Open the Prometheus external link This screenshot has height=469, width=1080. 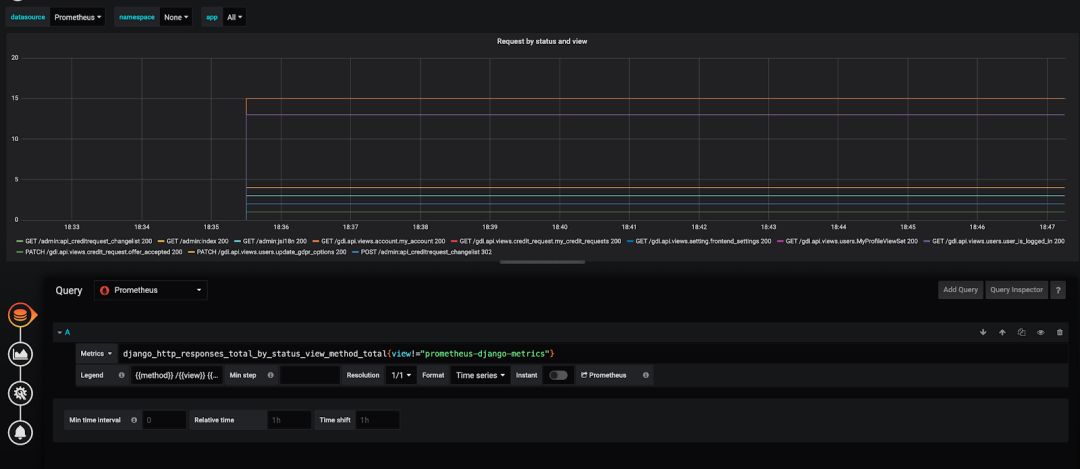coord(604,375)
